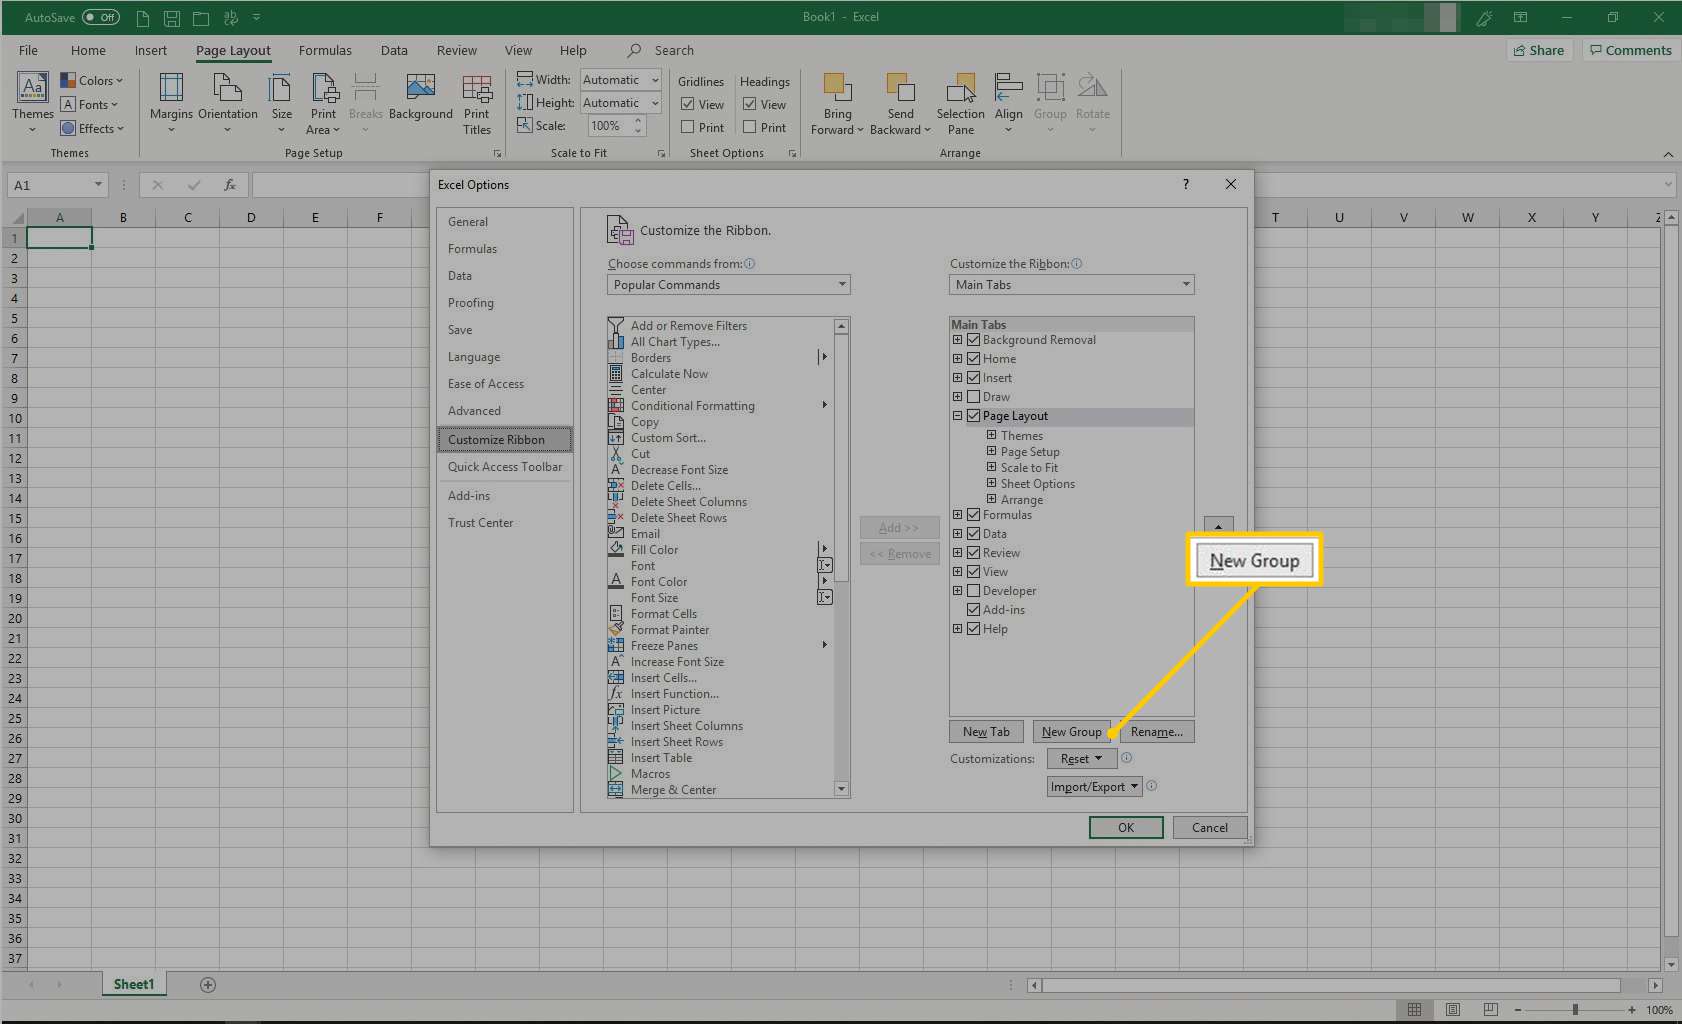Open the Align objects menu
1682x1024 pixels.
click(x=1008, y=103)
